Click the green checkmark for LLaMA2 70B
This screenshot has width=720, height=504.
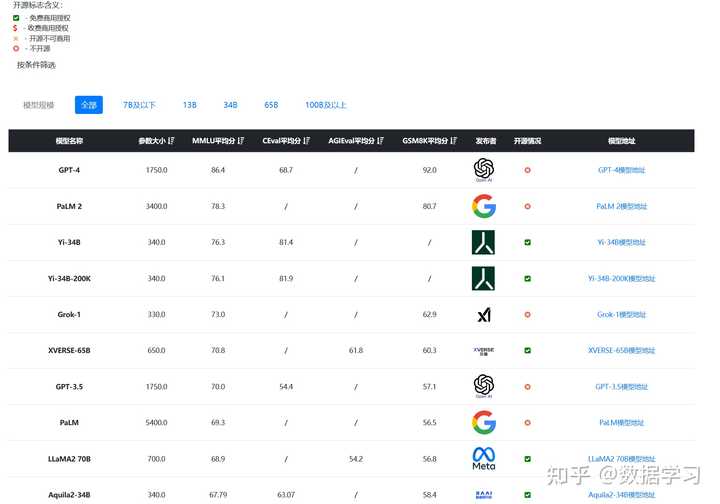point(527,459)
